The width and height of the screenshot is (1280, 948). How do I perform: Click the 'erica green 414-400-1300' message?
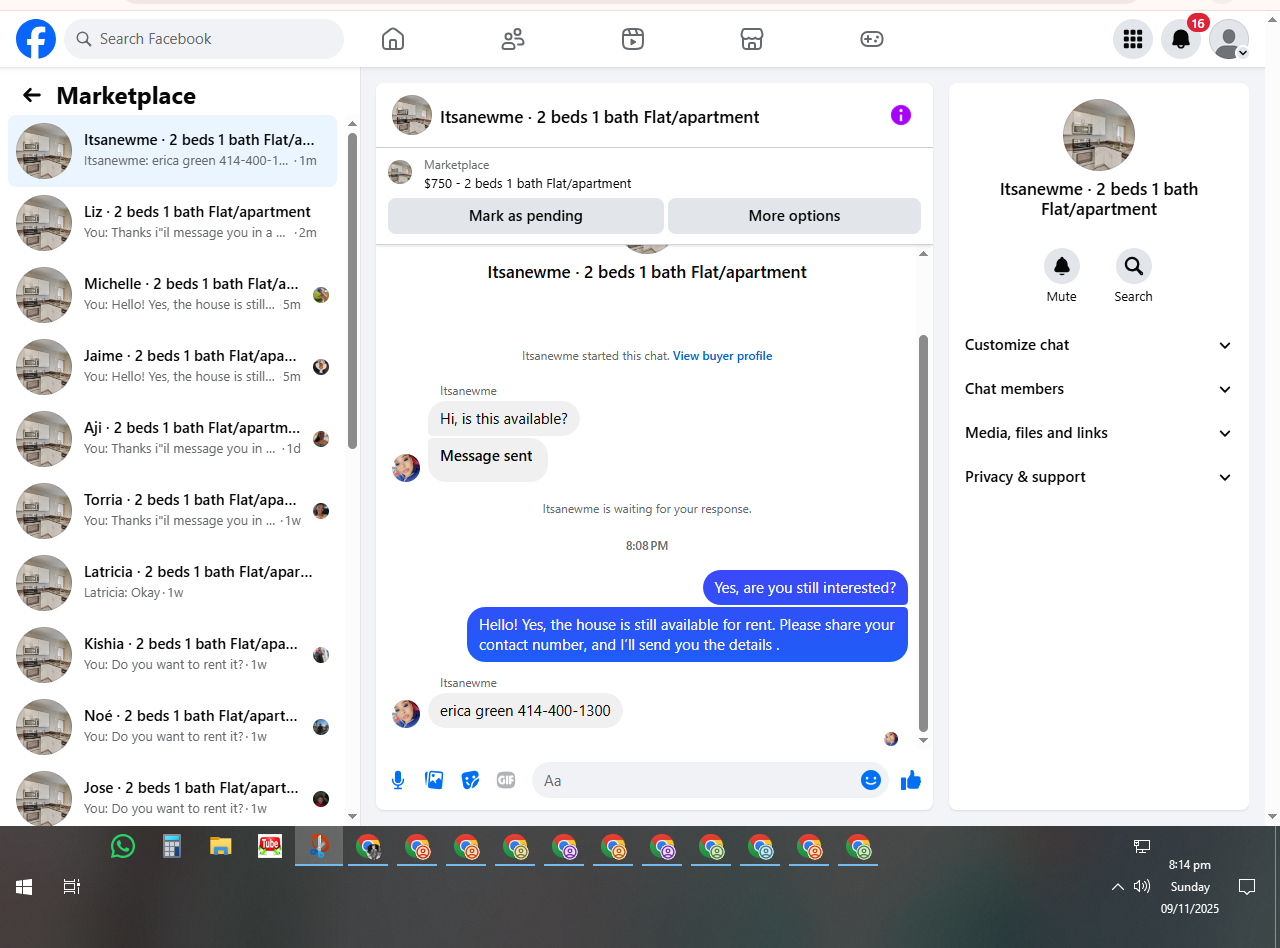click(x=525, y=711)
